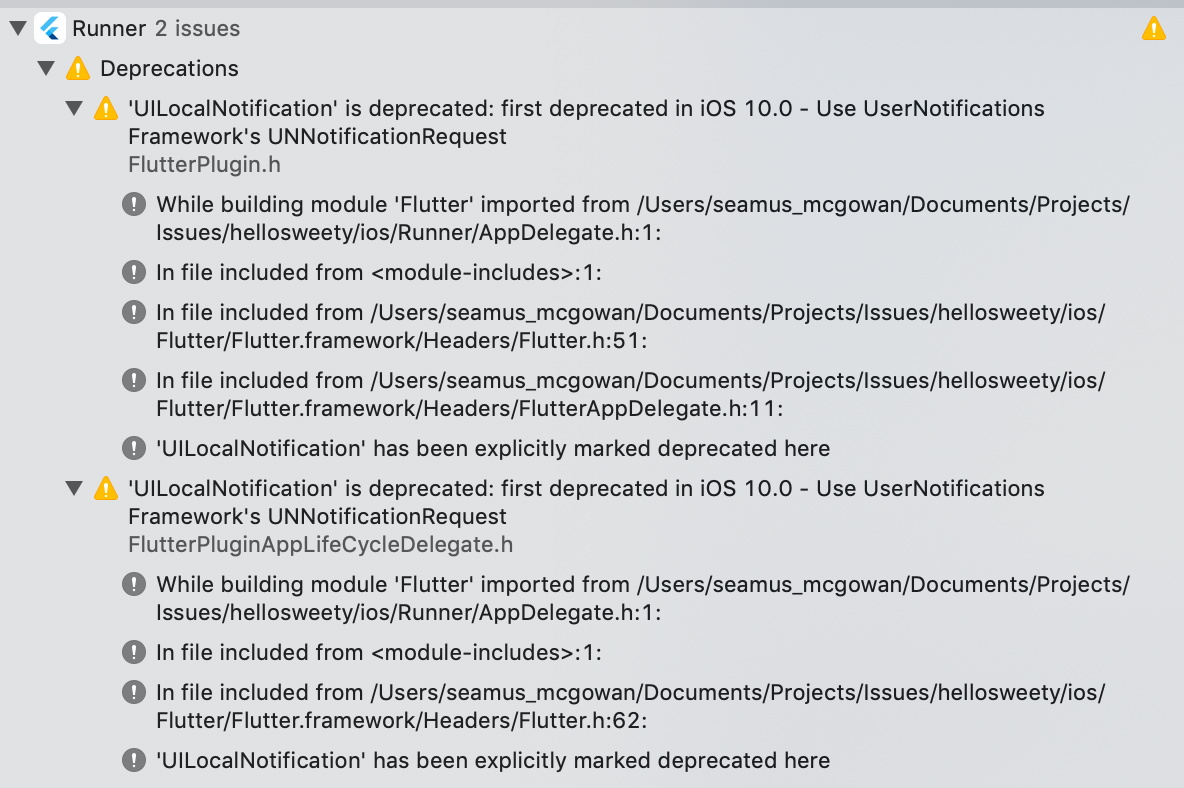Click the Flutter project icon next to Runner

(49, 28)
